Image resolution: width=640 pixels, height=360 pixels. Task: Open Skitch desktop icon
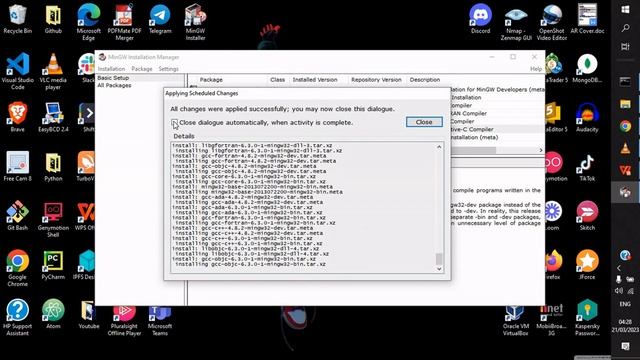coord(587,216)
